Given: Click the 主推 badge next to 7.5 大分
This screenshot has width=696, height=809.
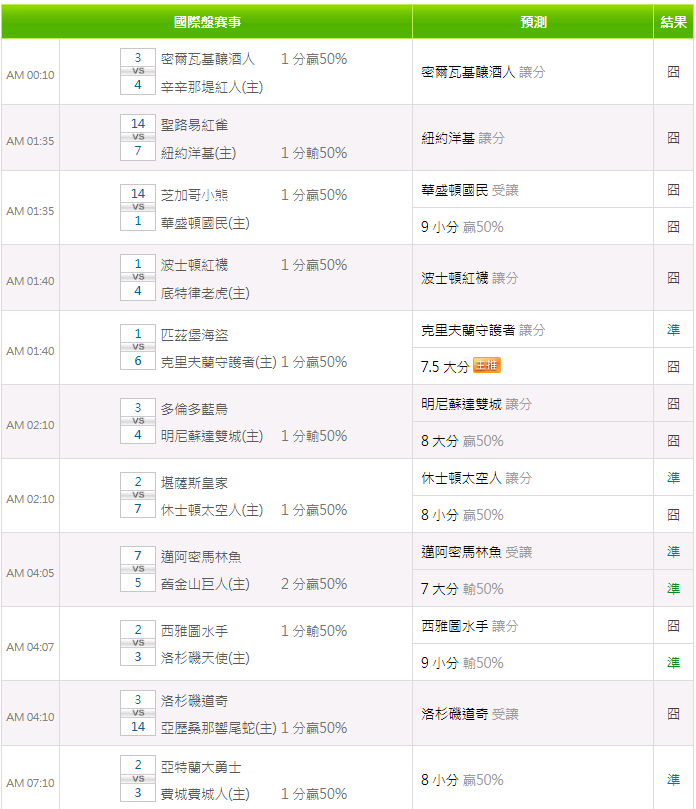Looking at the screenshot, I should point(487,365).
